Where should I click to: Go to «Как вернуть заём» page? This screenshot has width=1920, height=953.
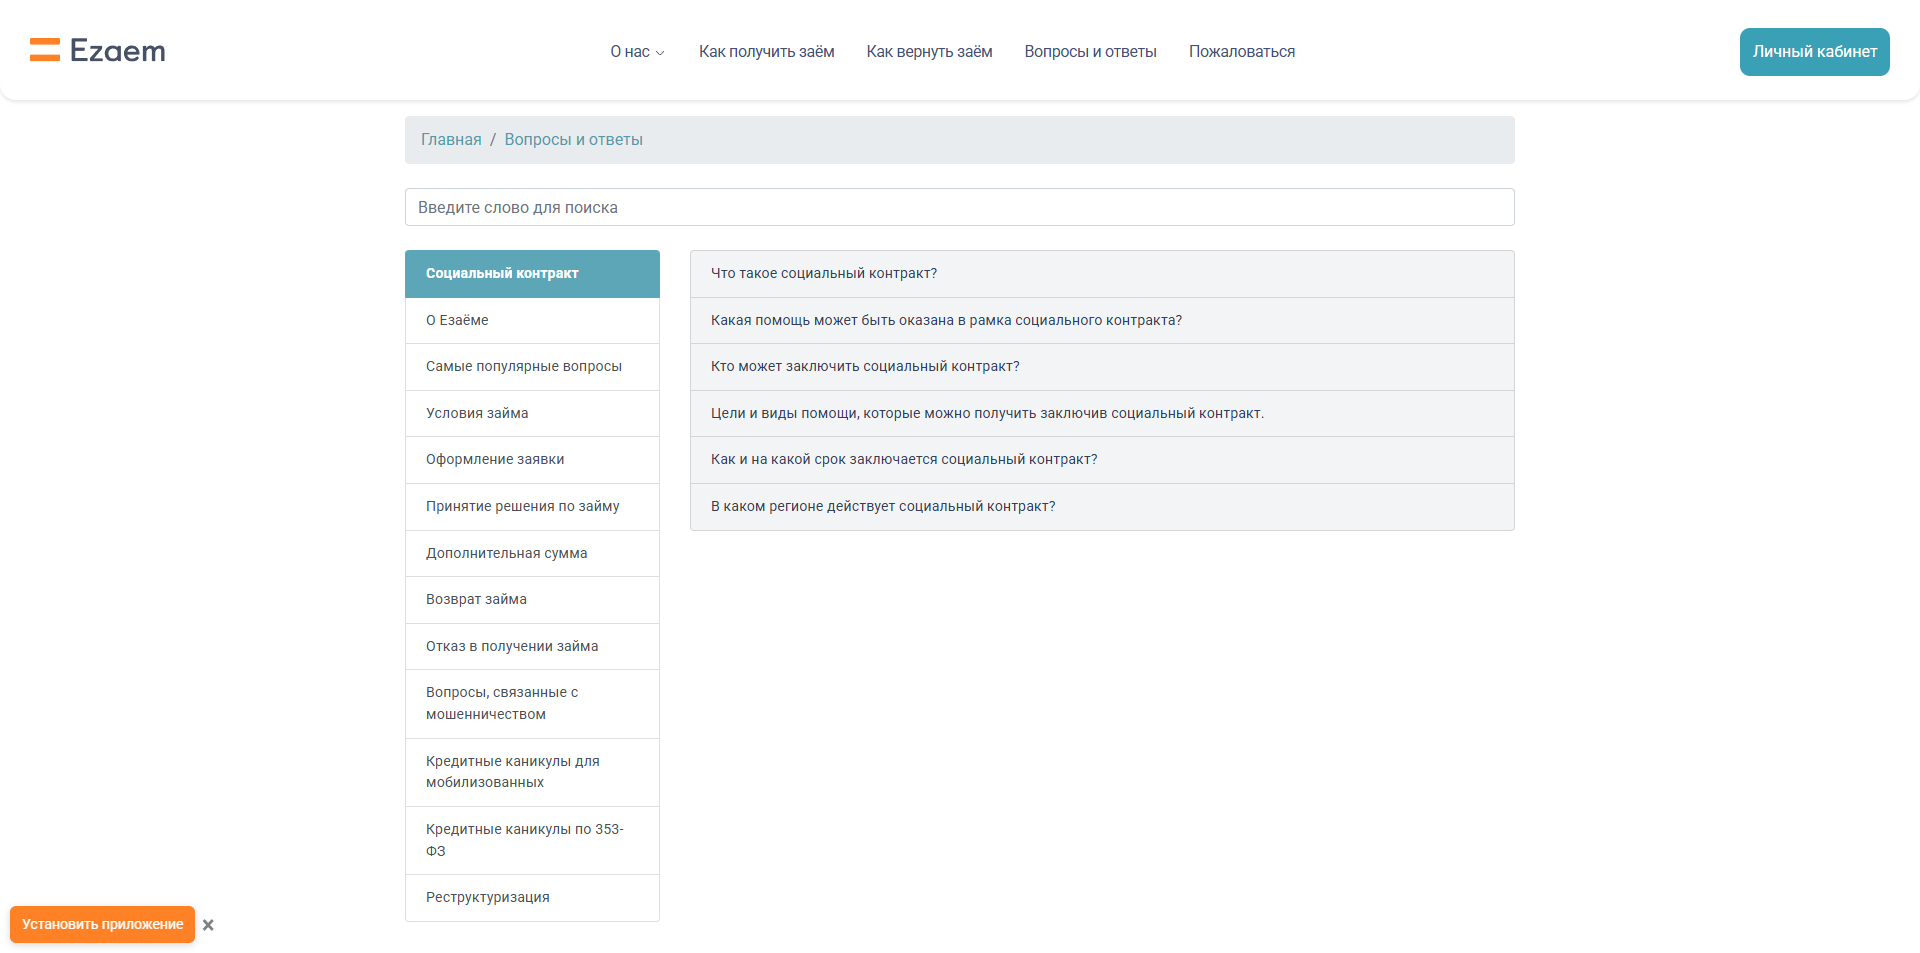(x=929, y=52)
